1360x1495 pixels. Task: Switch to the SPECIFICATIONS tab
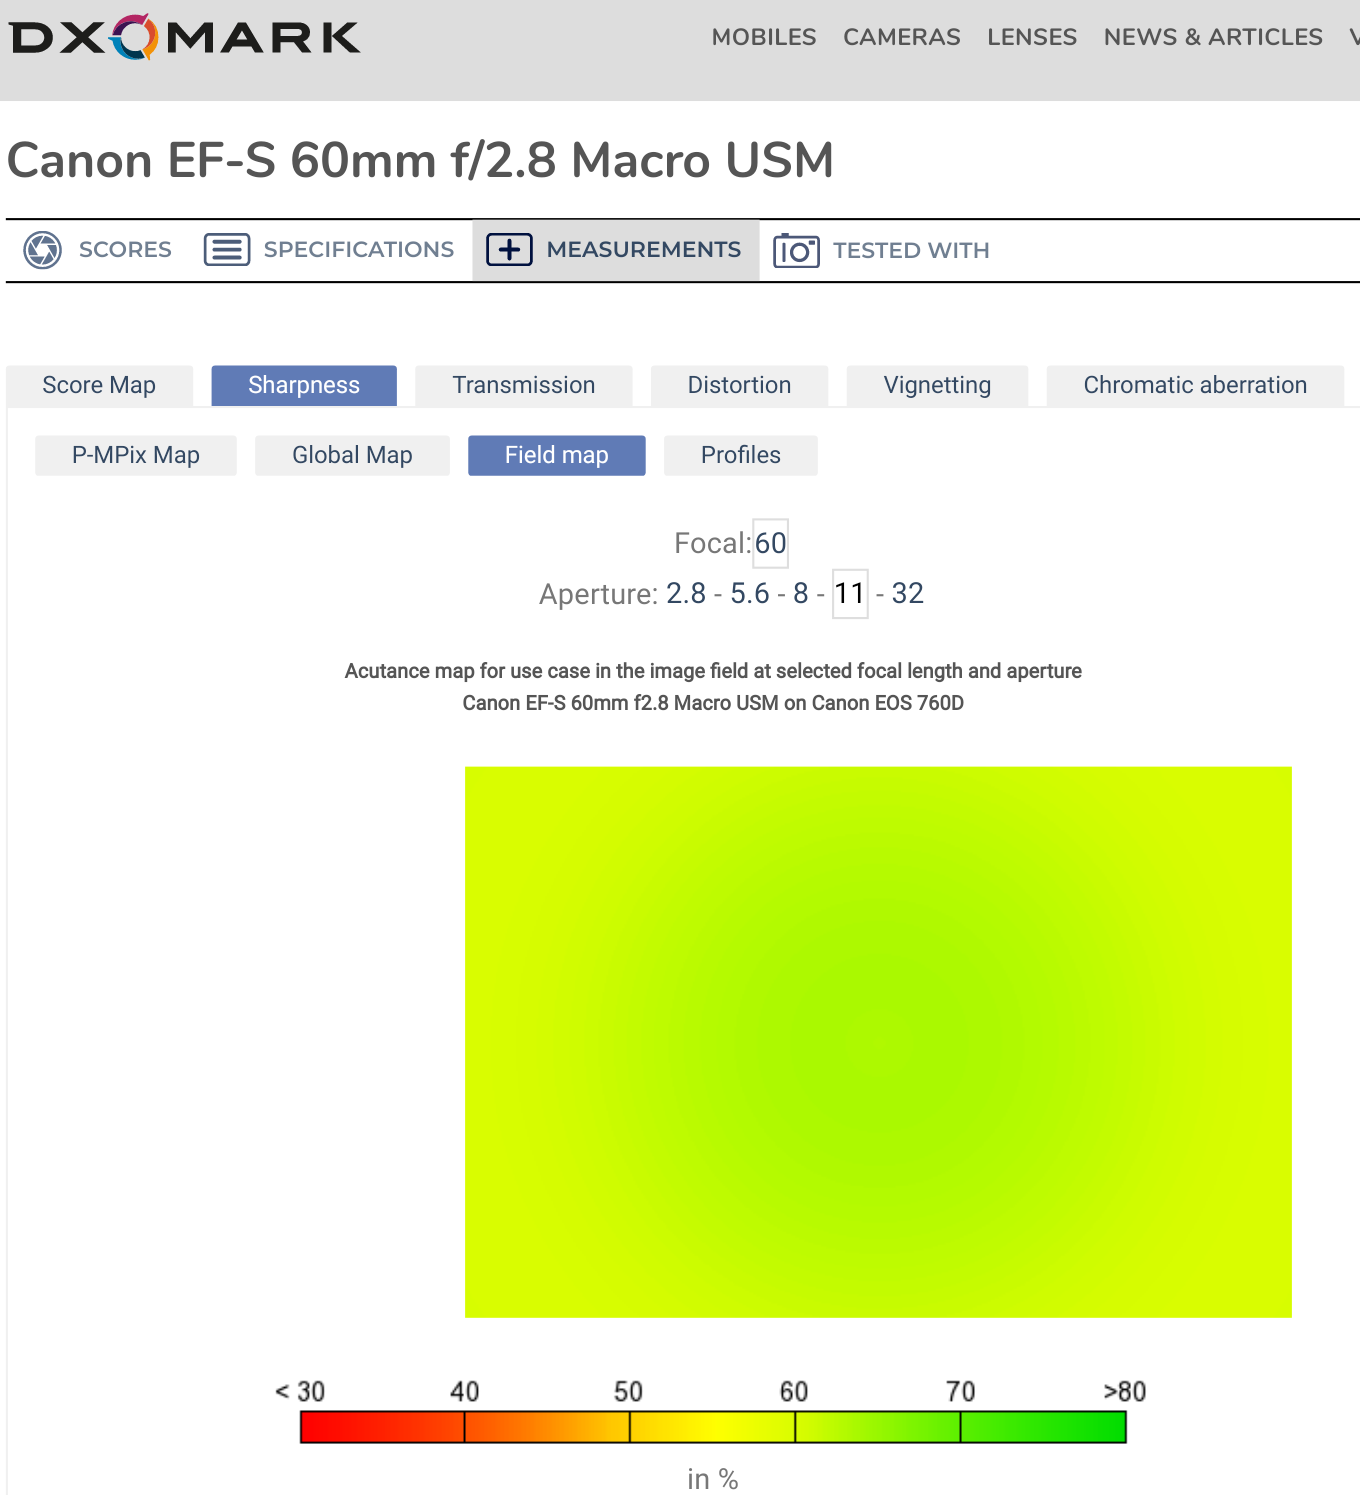pyautogui.click(x=329, y=250)
